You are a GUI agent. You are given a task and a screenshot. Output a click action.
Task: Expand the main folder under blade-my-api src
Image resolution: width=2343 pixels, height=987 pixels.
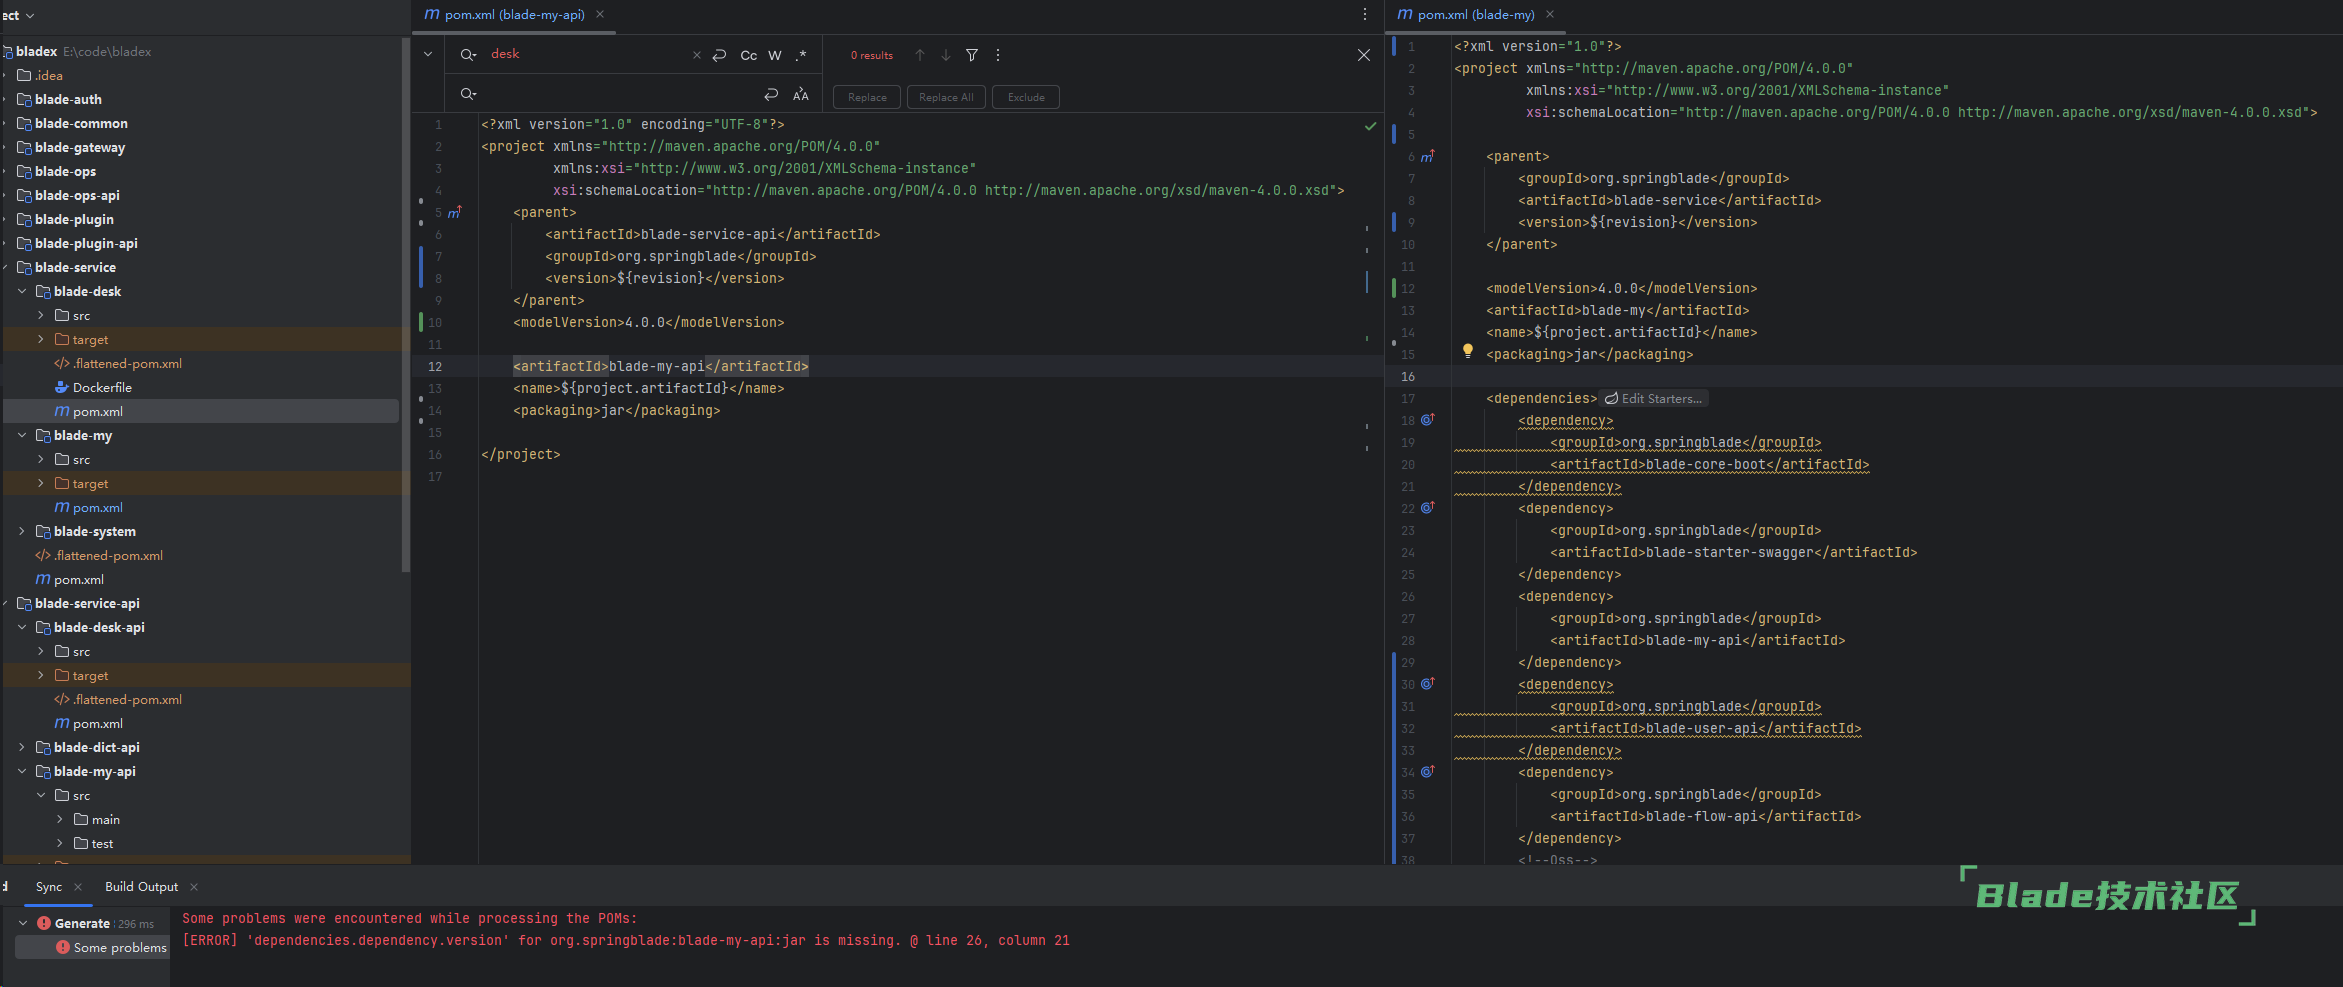click(60, 819)
